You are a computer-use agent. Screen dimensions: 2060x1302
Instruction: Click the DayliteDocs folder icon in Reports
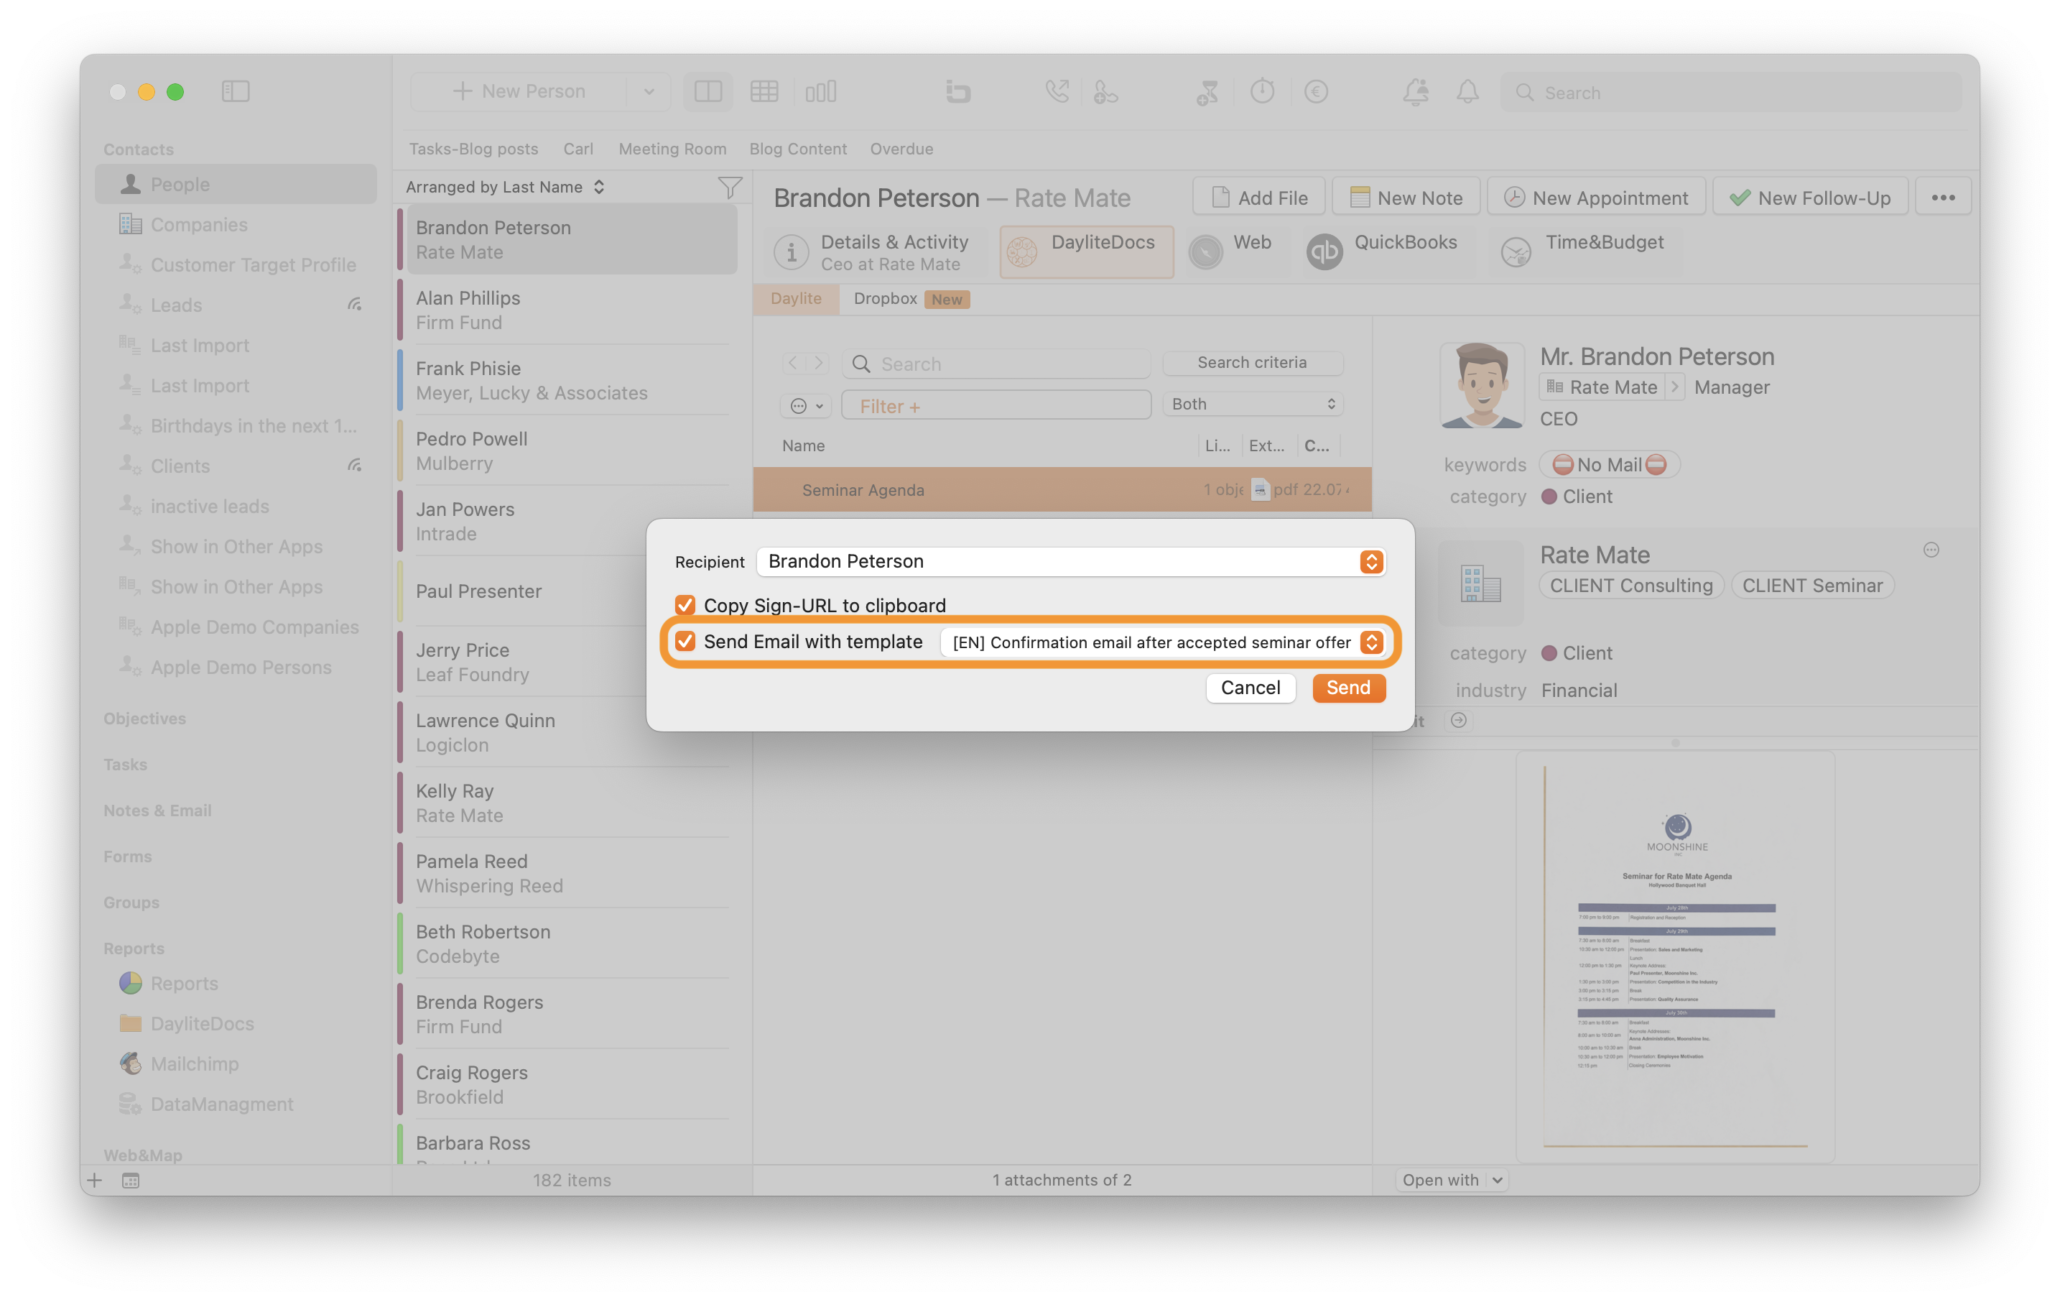pyautogui.click(x=131, y=1023)
